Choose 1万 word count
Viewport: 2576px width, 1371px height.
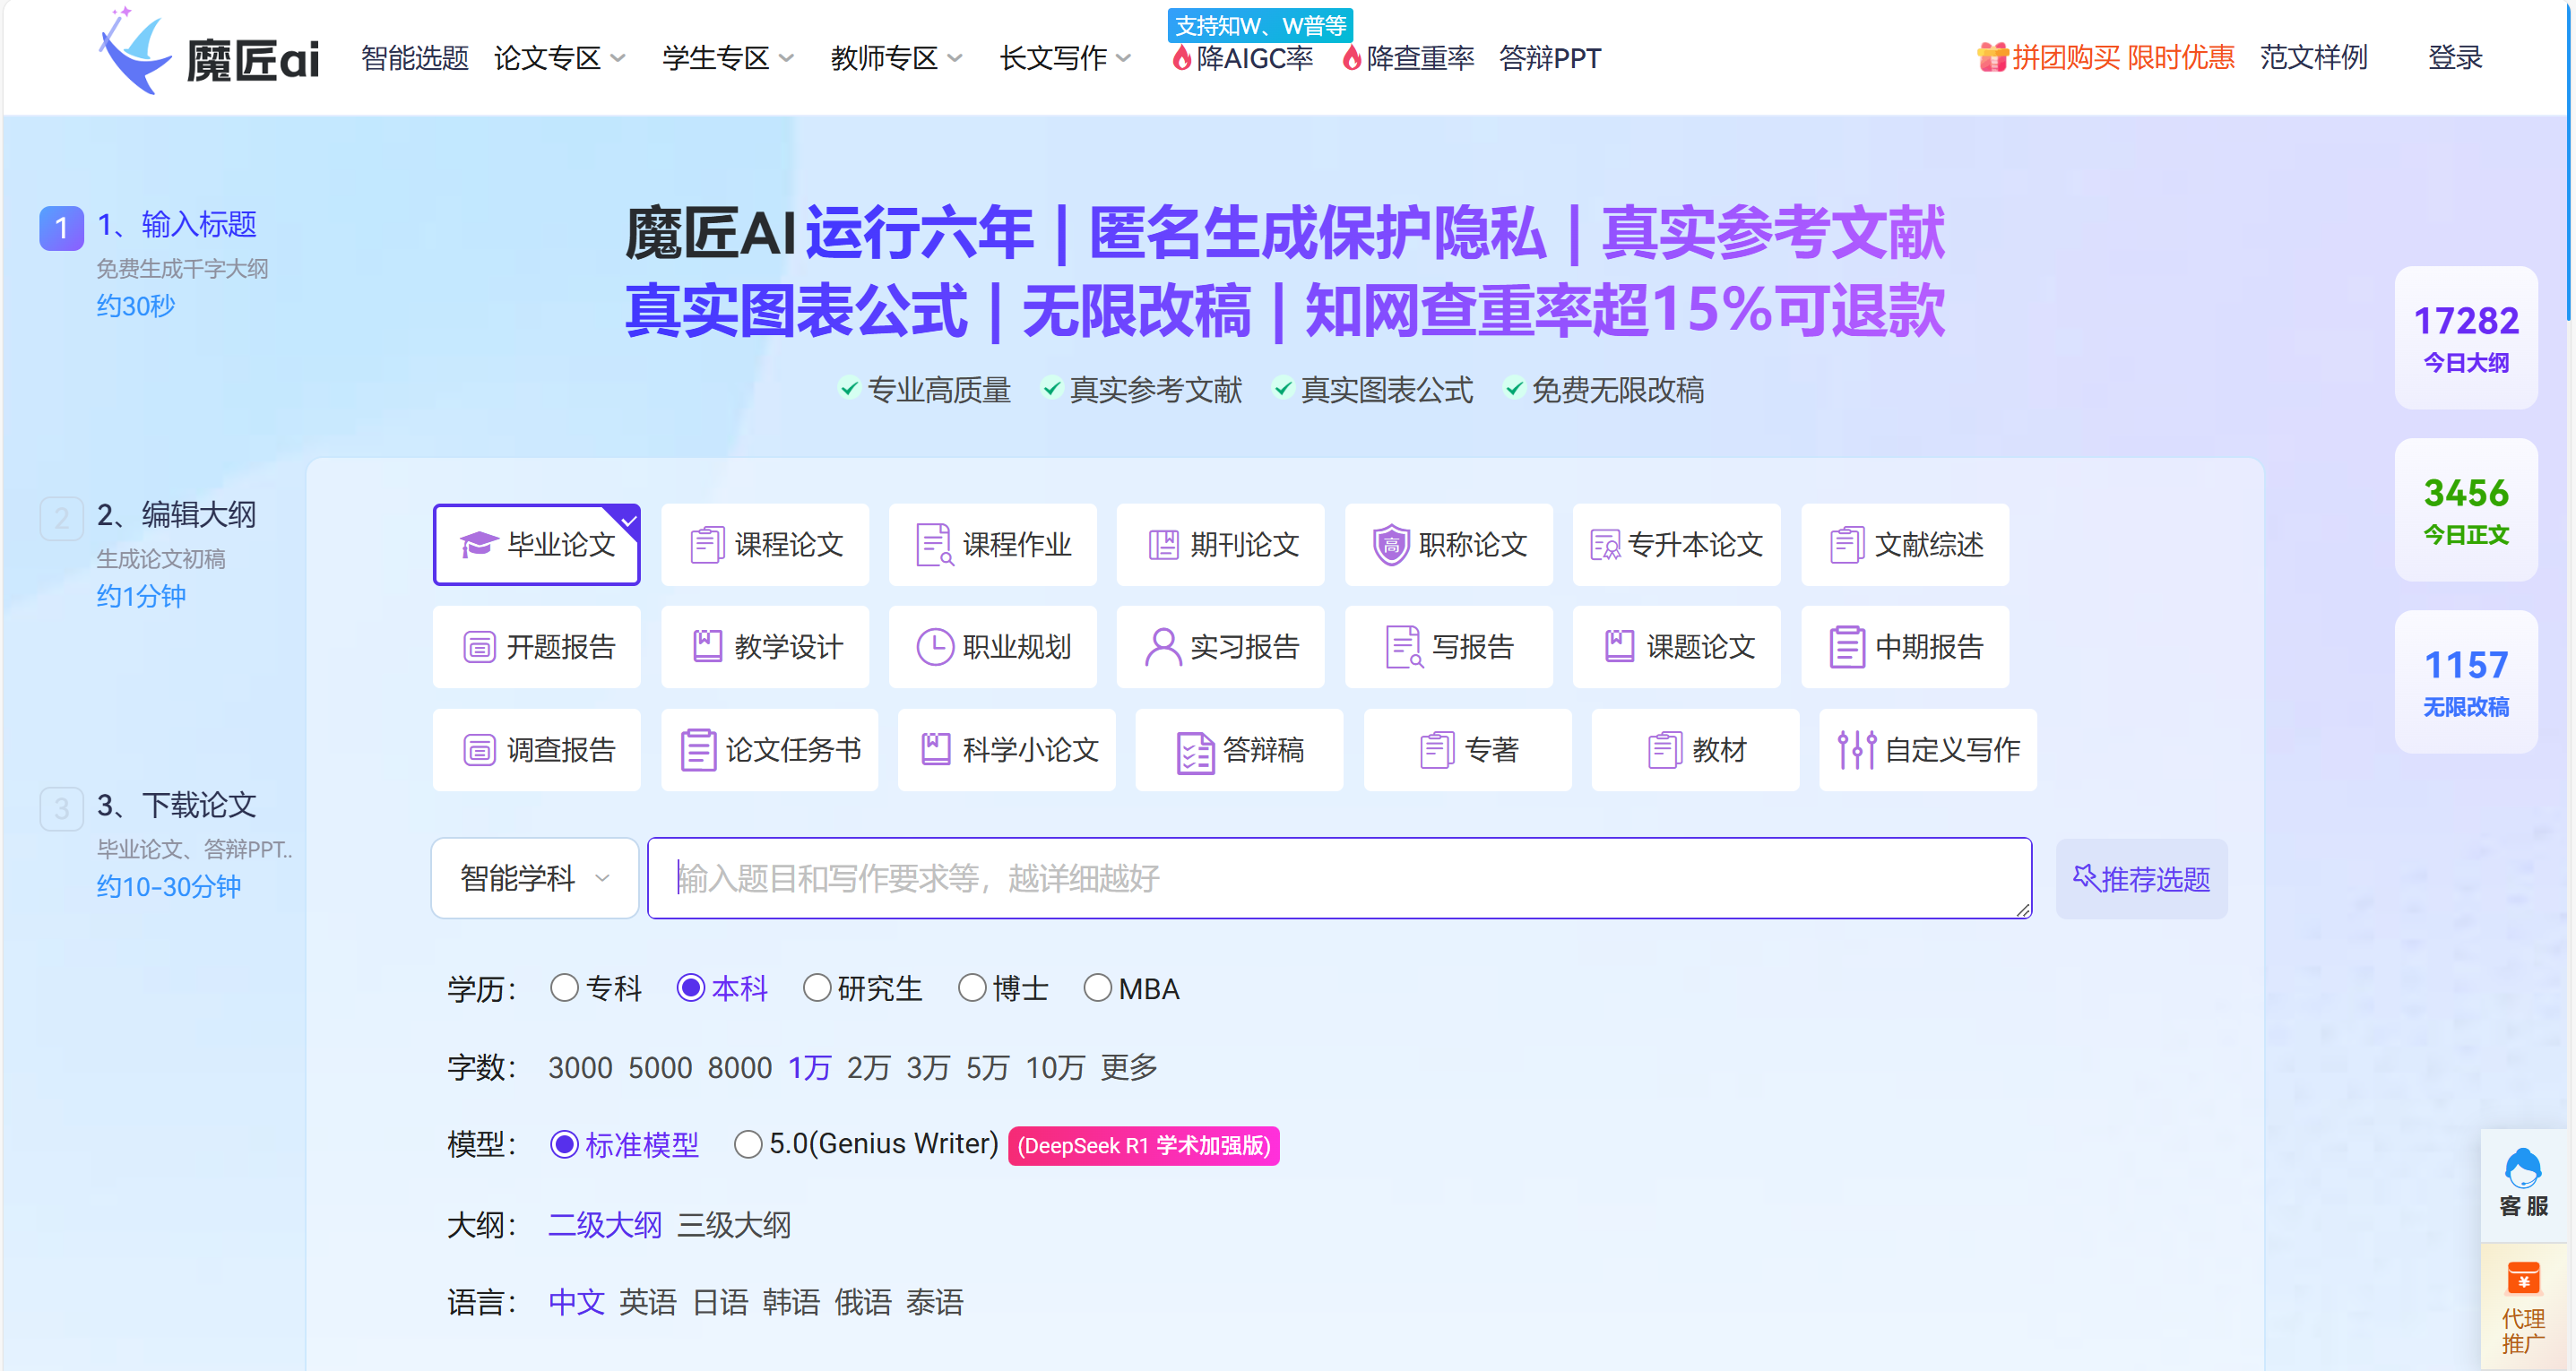(809, 1068)
